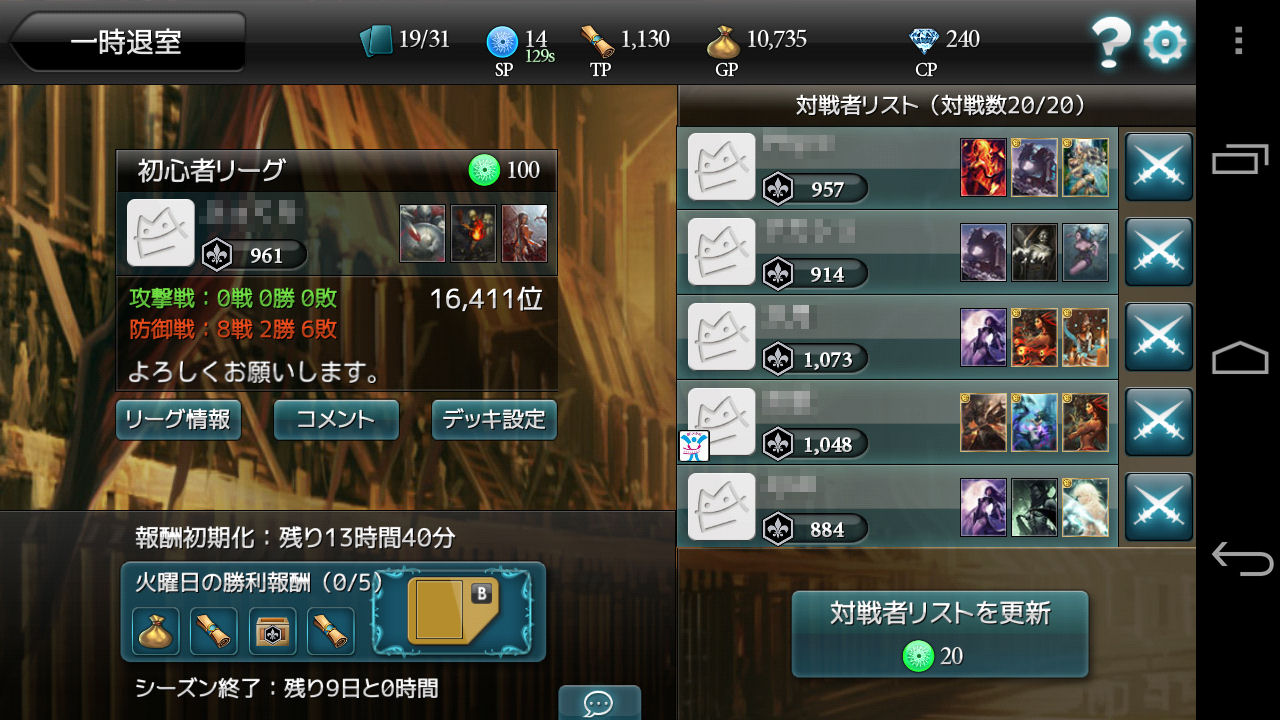1280x720 pixels.
Task: Battle the opponent rated 957 via crossed swords
Action: click(1159, 167)
